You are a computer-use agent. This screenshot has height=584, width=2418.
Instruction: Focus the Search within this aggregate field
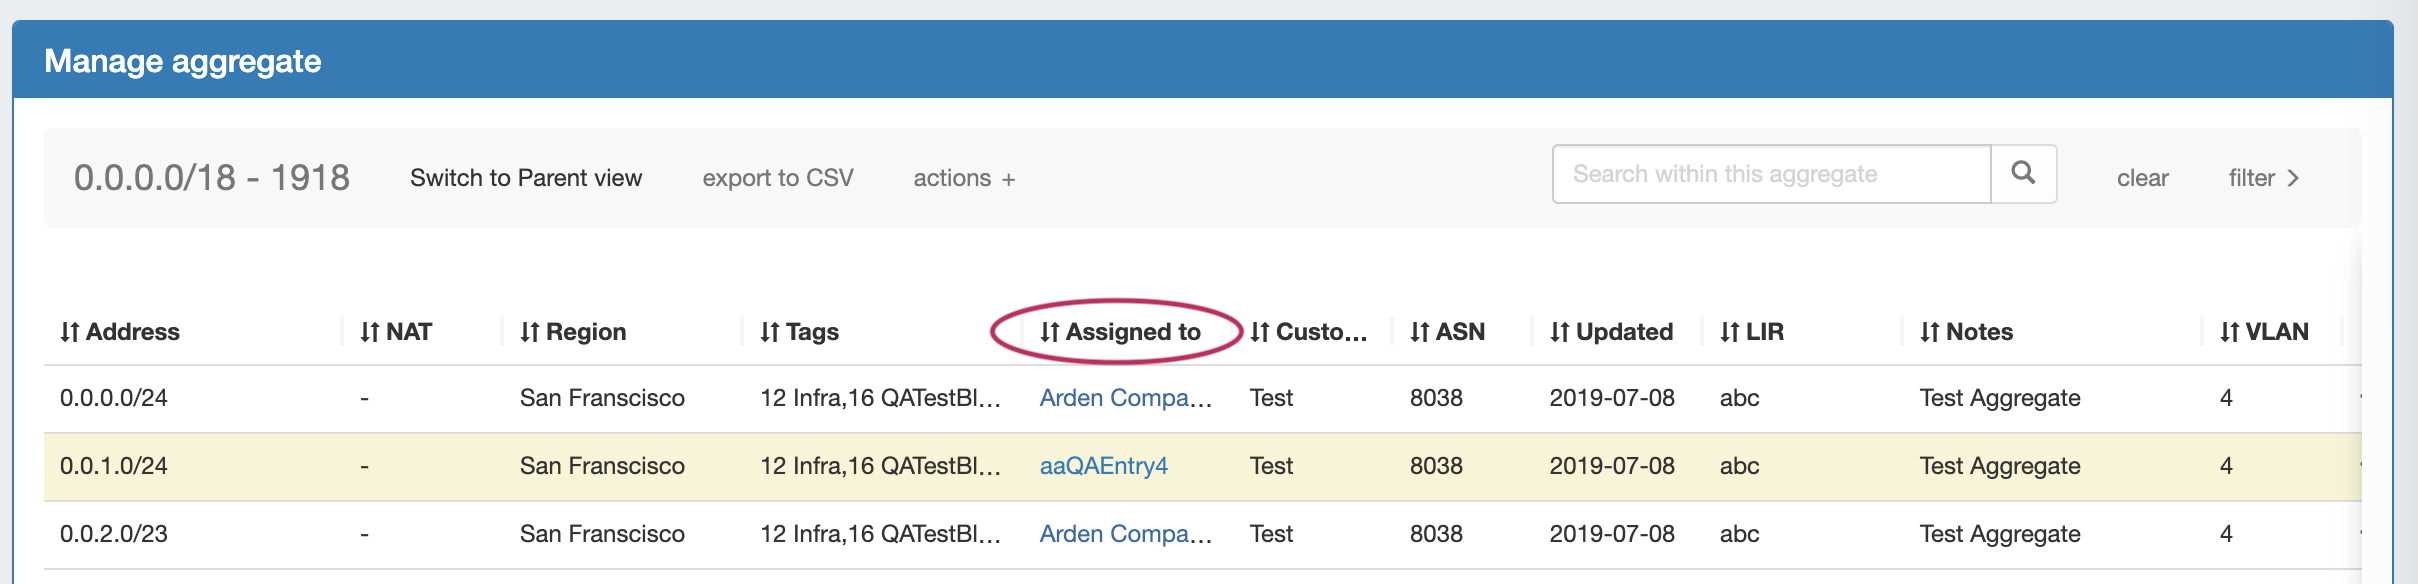coord(1770,174)
